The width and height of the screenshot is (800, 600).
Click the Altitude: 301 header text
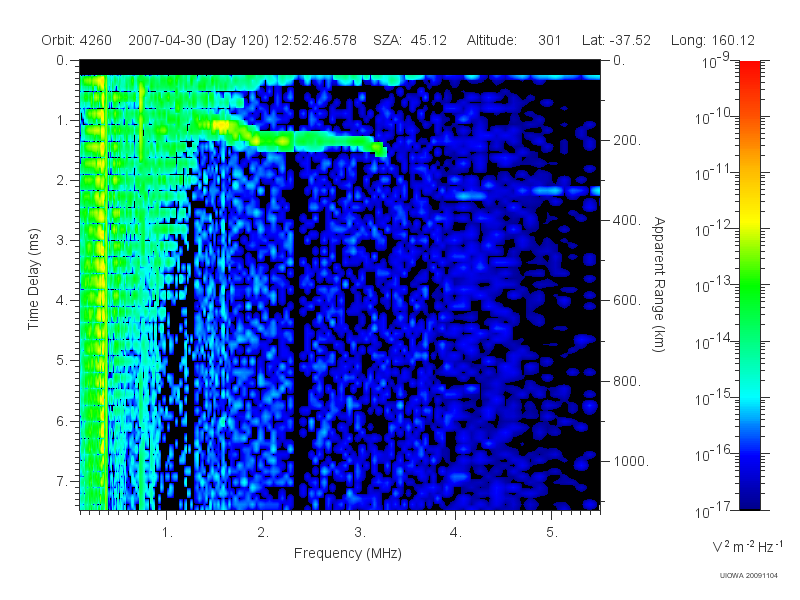(x=513, y=40)
